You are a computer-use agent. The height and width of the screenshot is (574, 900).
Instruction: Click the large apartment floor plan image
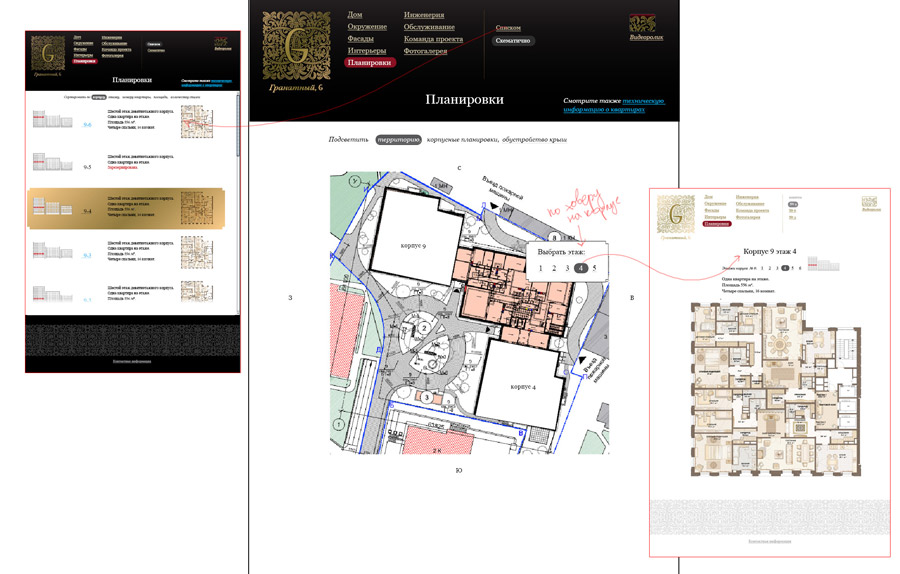[768, 390]
